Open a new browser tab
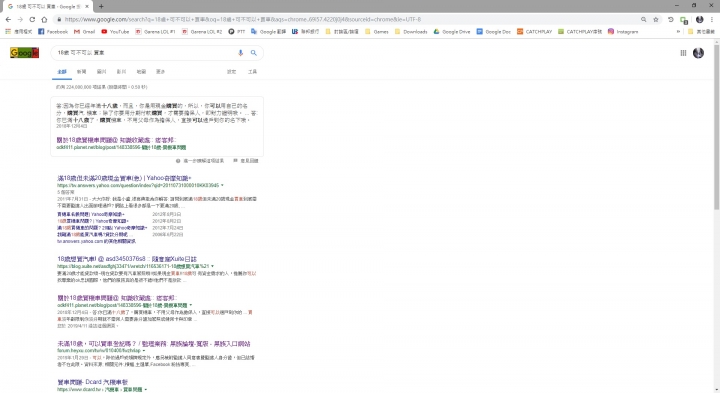The height and width of the screenshot is (393, 720). (101, 6)
